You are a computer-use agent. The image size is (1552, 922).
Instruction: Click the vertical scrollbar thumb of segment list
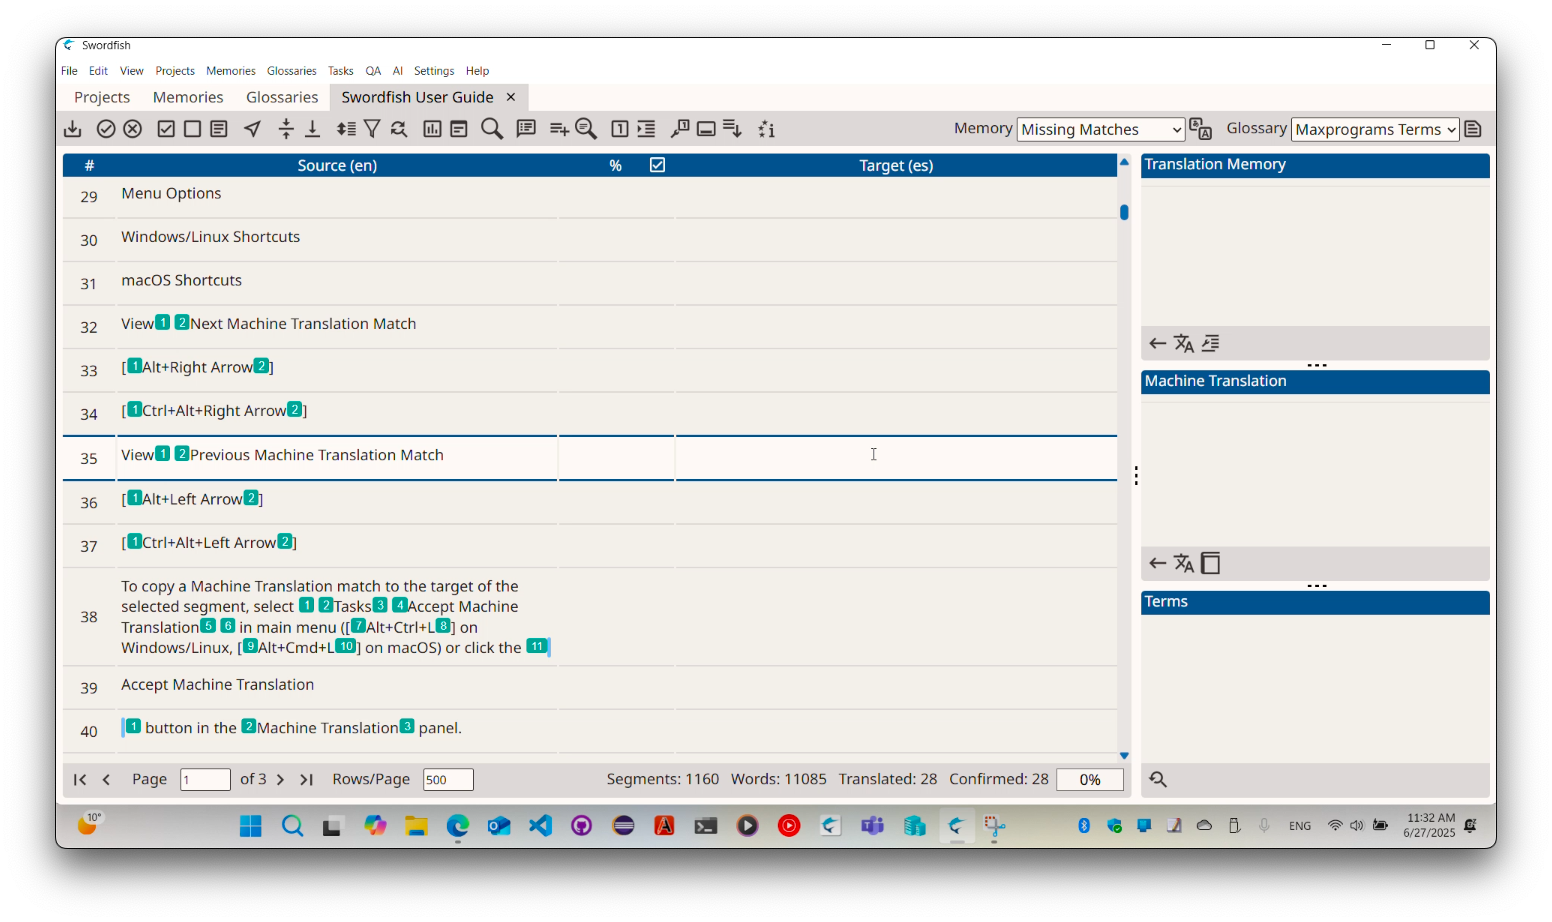click(x=1124, y=212)
